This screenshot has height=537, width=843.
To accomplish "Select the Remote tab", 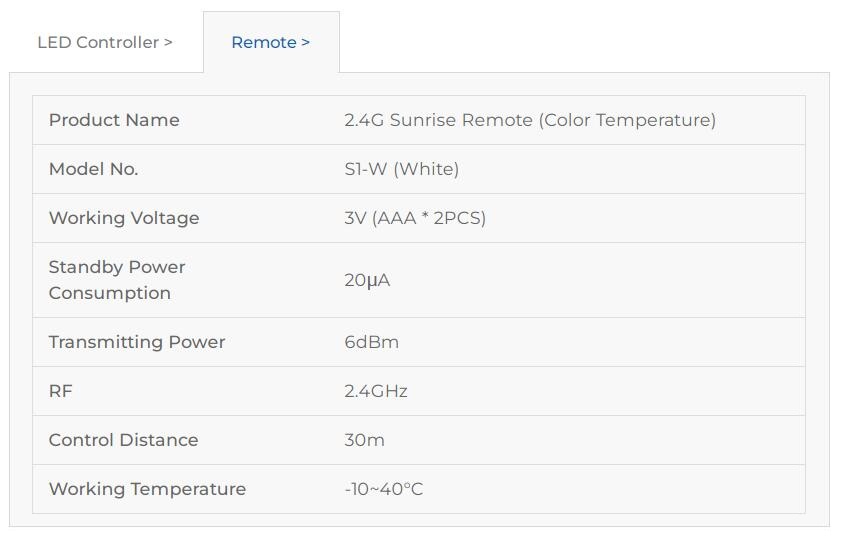I will pos(270,42).
